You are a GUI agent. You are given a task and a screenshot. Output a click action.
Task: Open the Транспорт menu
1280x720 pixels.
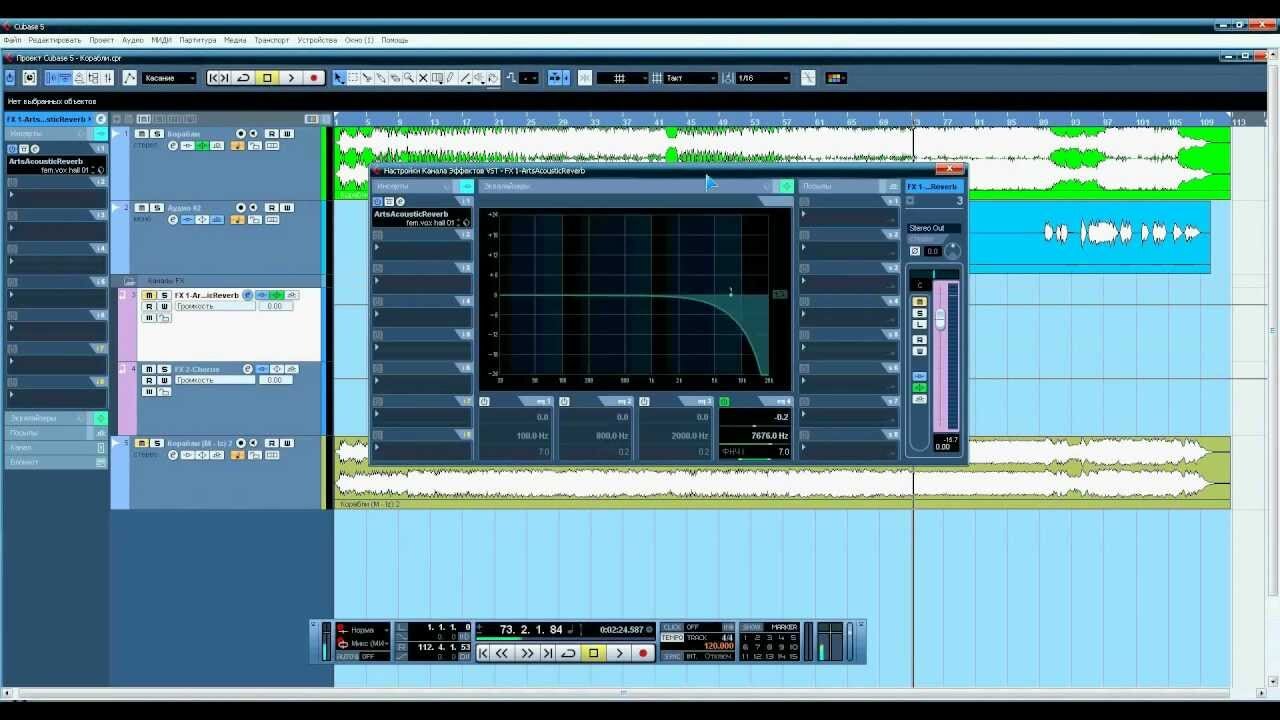272,40
